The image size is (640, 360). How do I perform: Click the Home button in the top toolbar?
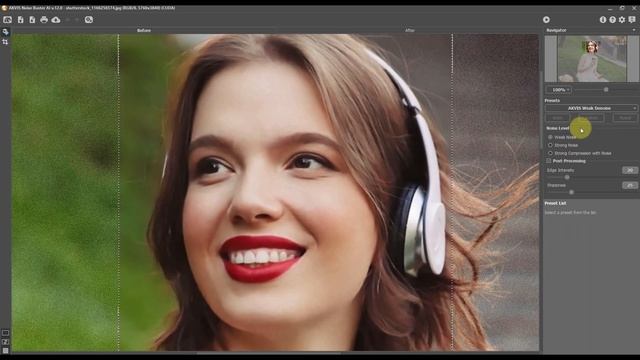(x=7, y=20)
